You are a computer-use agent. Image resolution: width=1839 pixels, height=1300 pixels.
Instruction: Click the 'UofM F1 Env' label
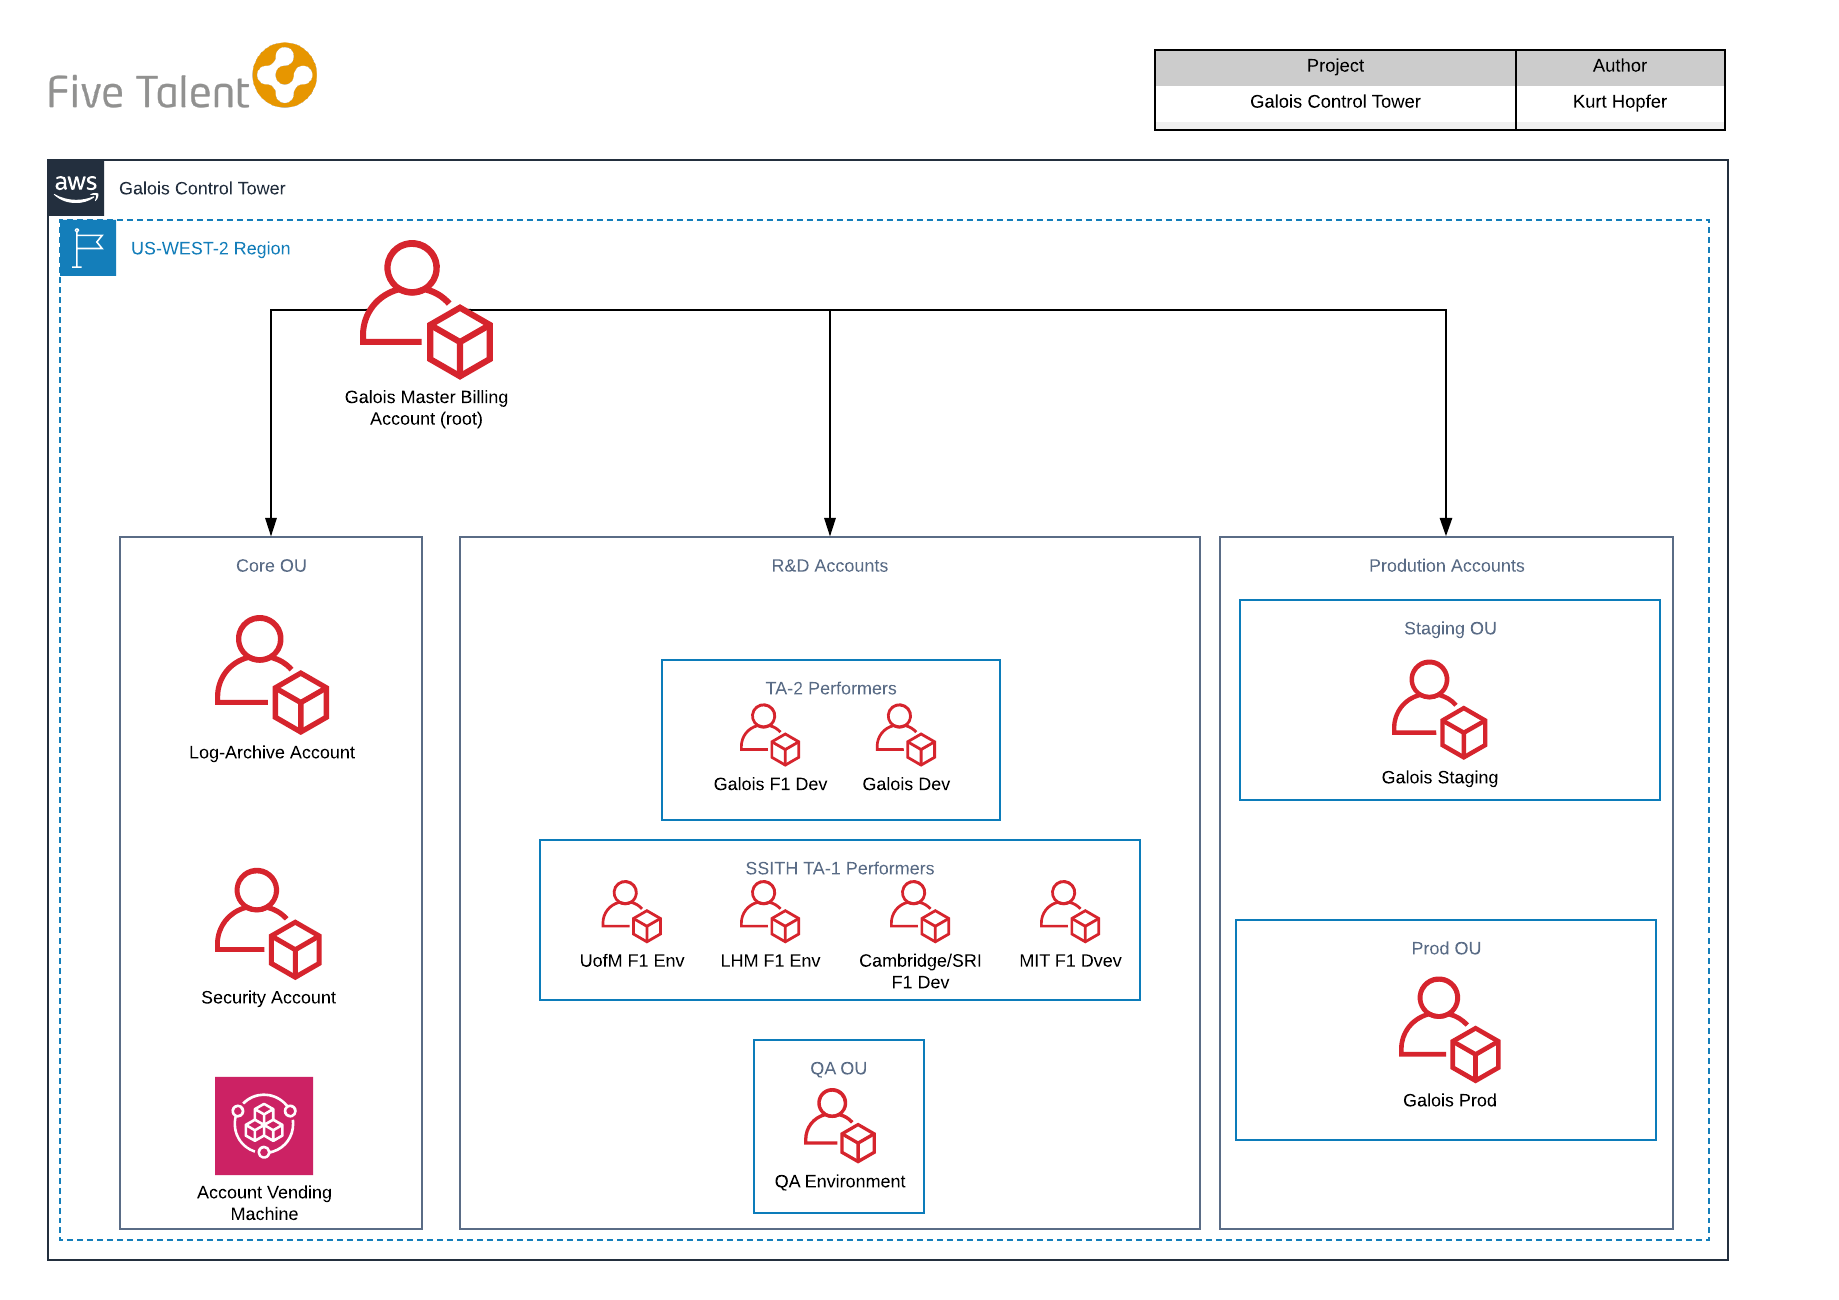[632, 961]
